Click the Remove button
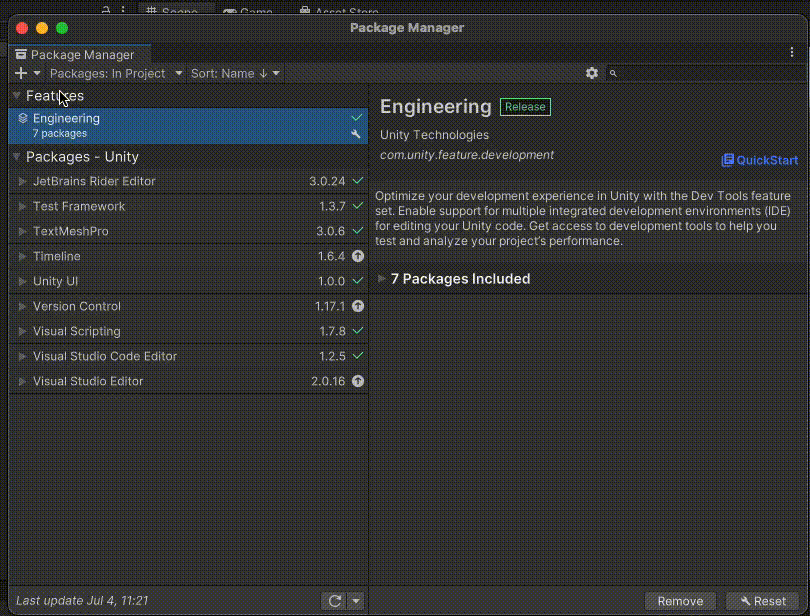Screen dimensions: 810x616 (x=680, y=601)
